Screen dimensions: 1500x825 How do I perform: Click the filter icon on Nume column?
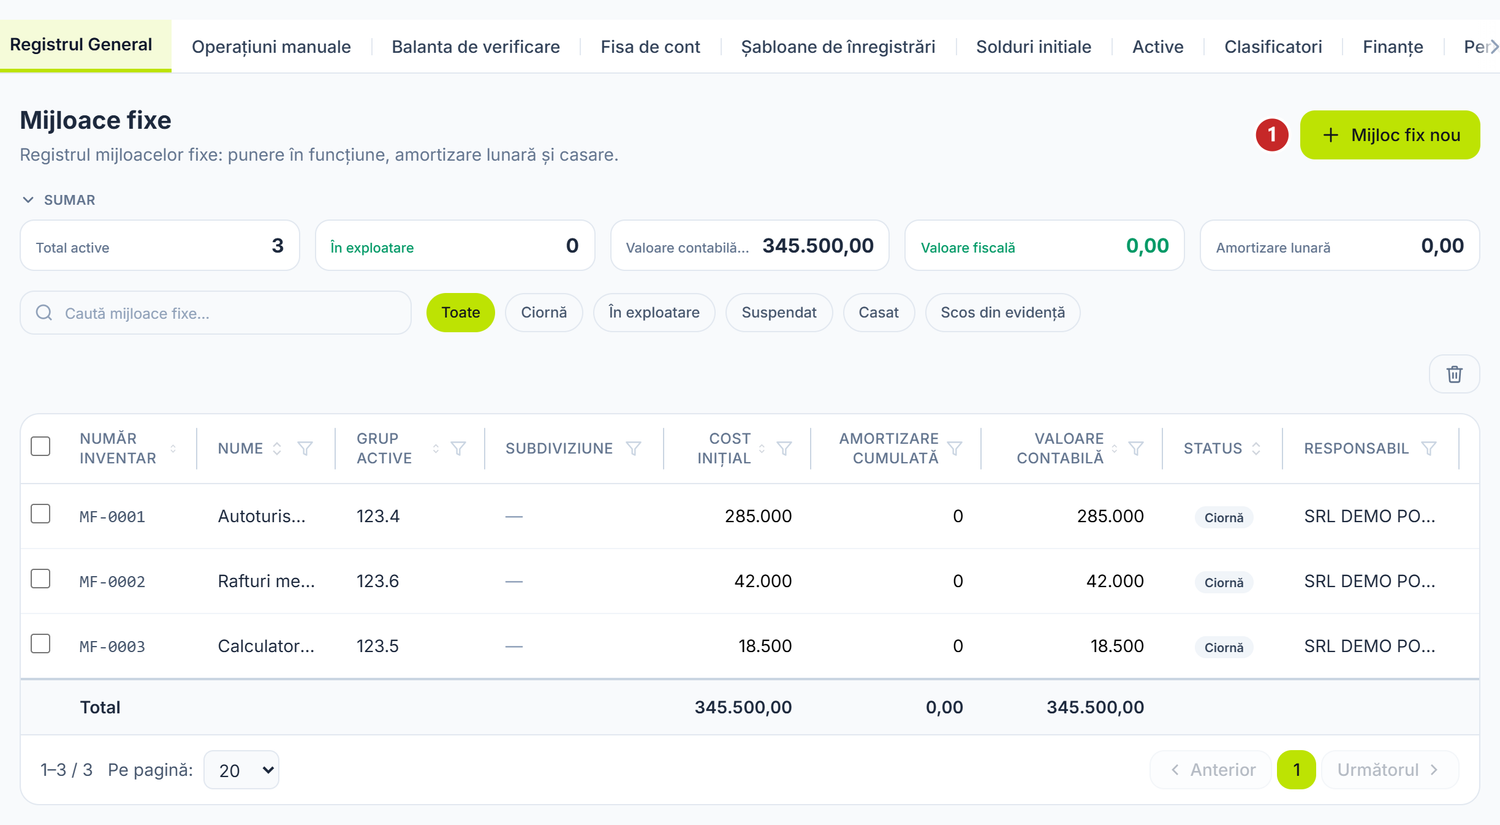305,449
